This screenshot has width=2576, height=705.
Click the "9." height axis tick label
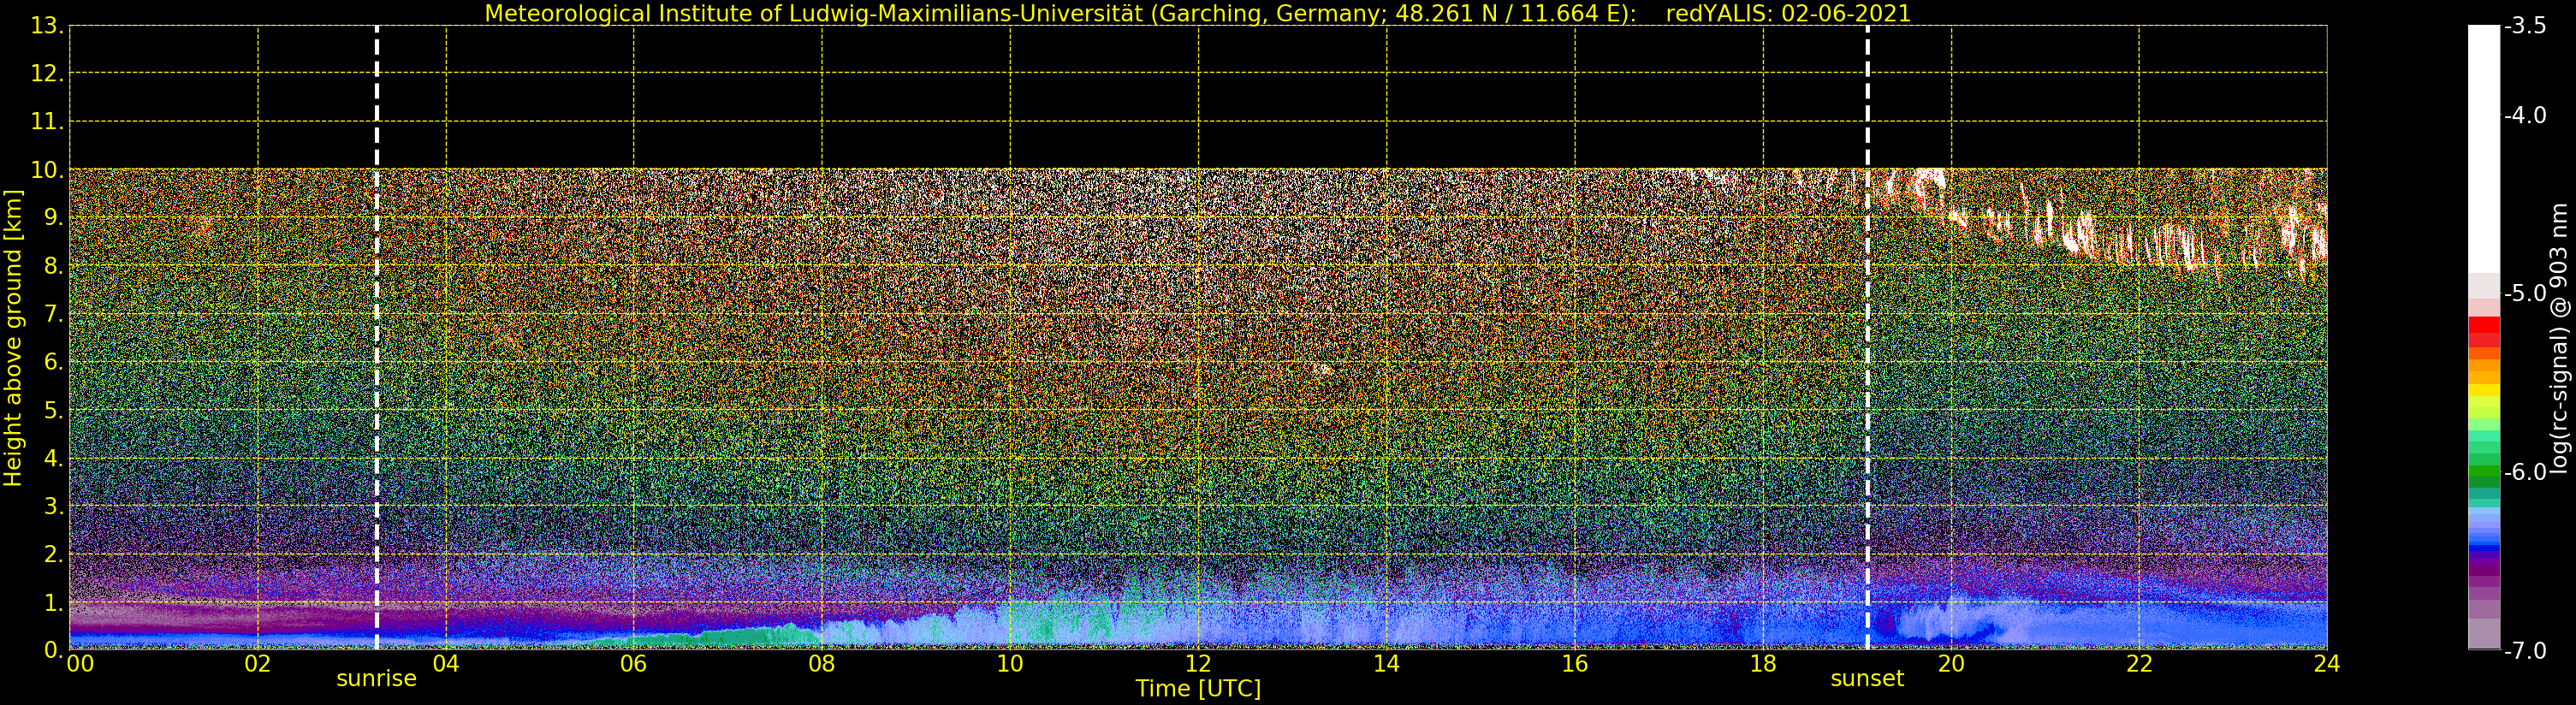[x=53, y=218]
